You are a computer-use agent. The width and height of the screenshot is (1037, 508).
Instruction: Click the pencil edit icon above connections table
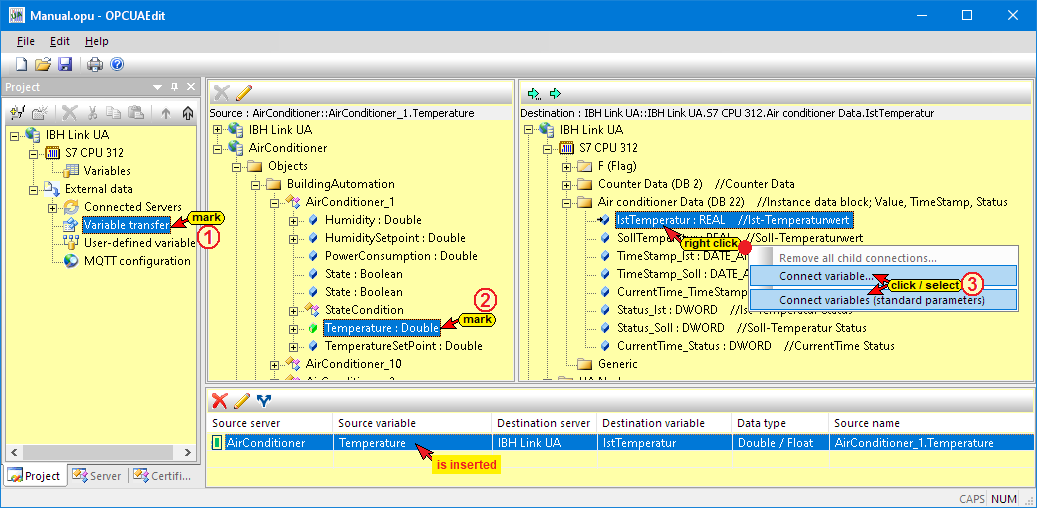point(242,400)
